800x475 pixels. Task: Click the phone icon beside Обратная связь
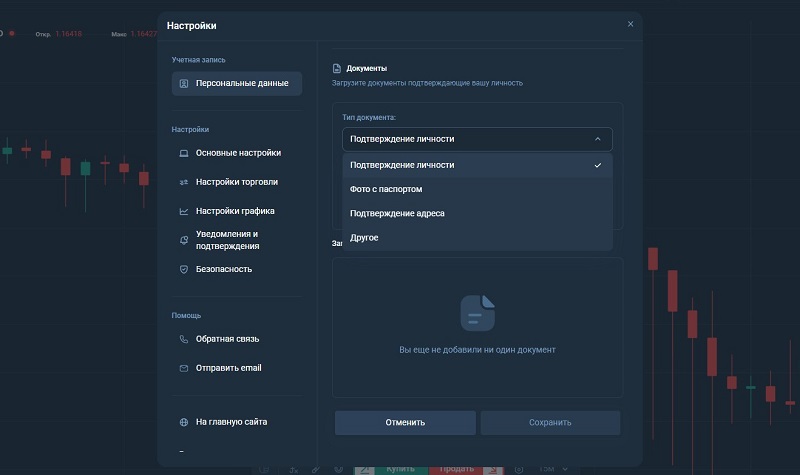click(184, 339)
